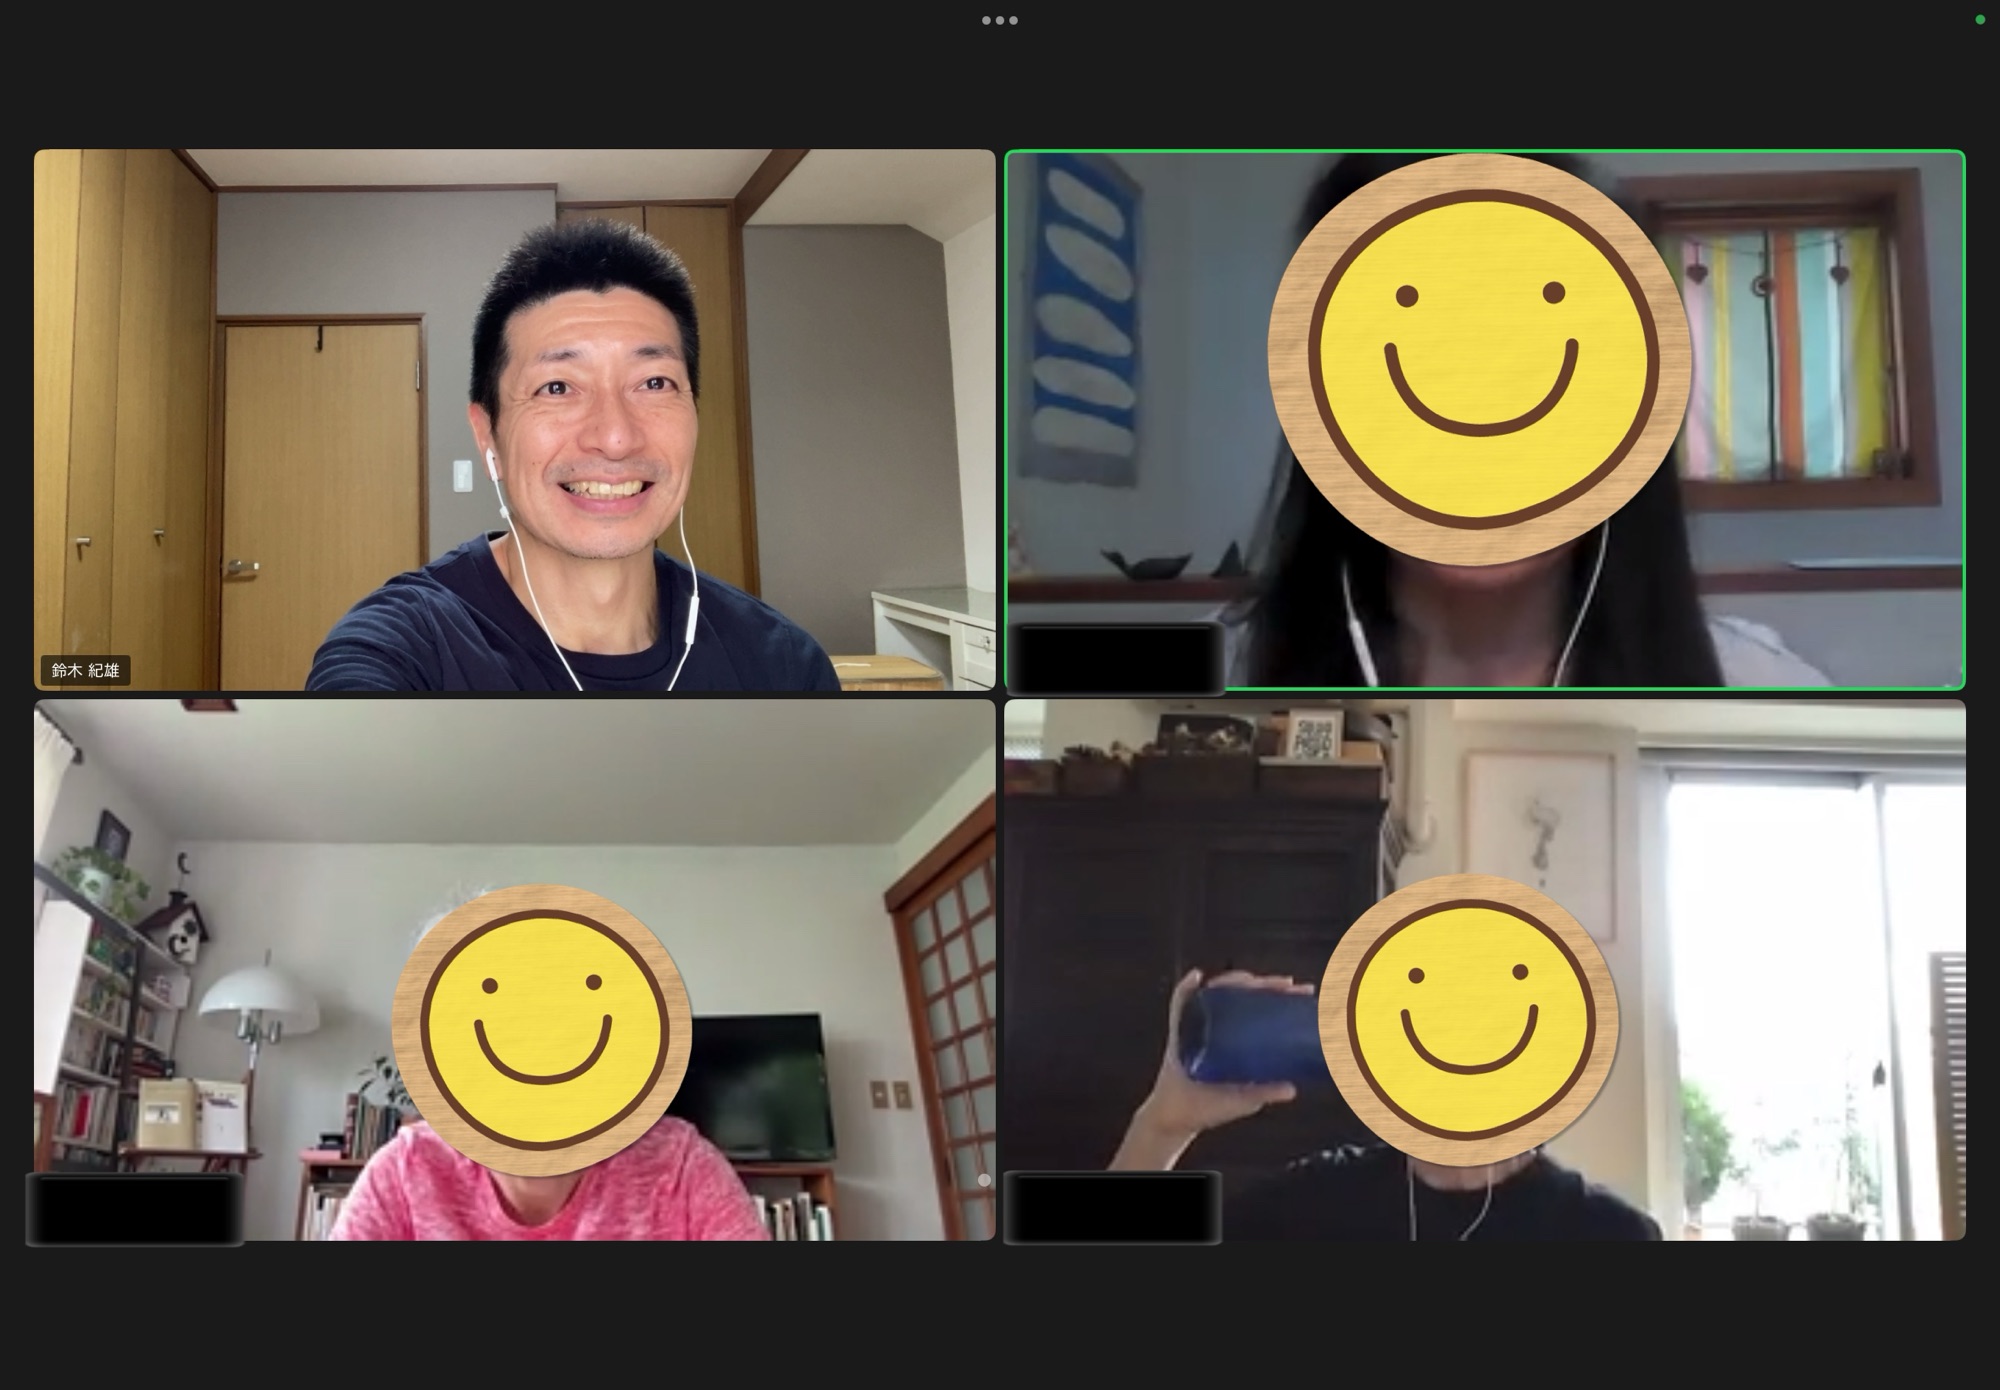Click the green status dot in top-right corner
This screenshot has height=1390, width=2000.
tap(1979, 20)
